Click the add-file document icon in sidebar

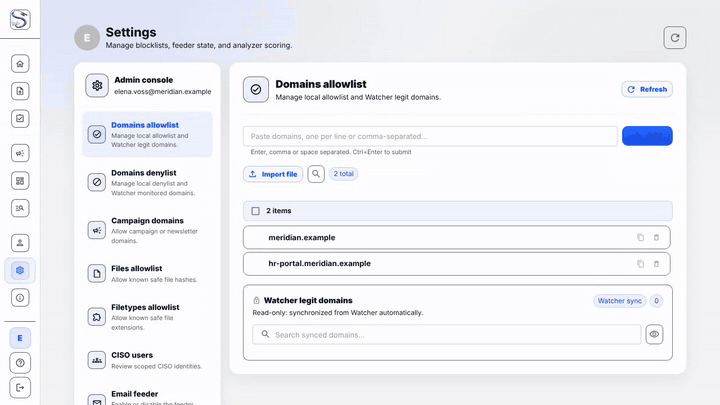click(20, 91)
